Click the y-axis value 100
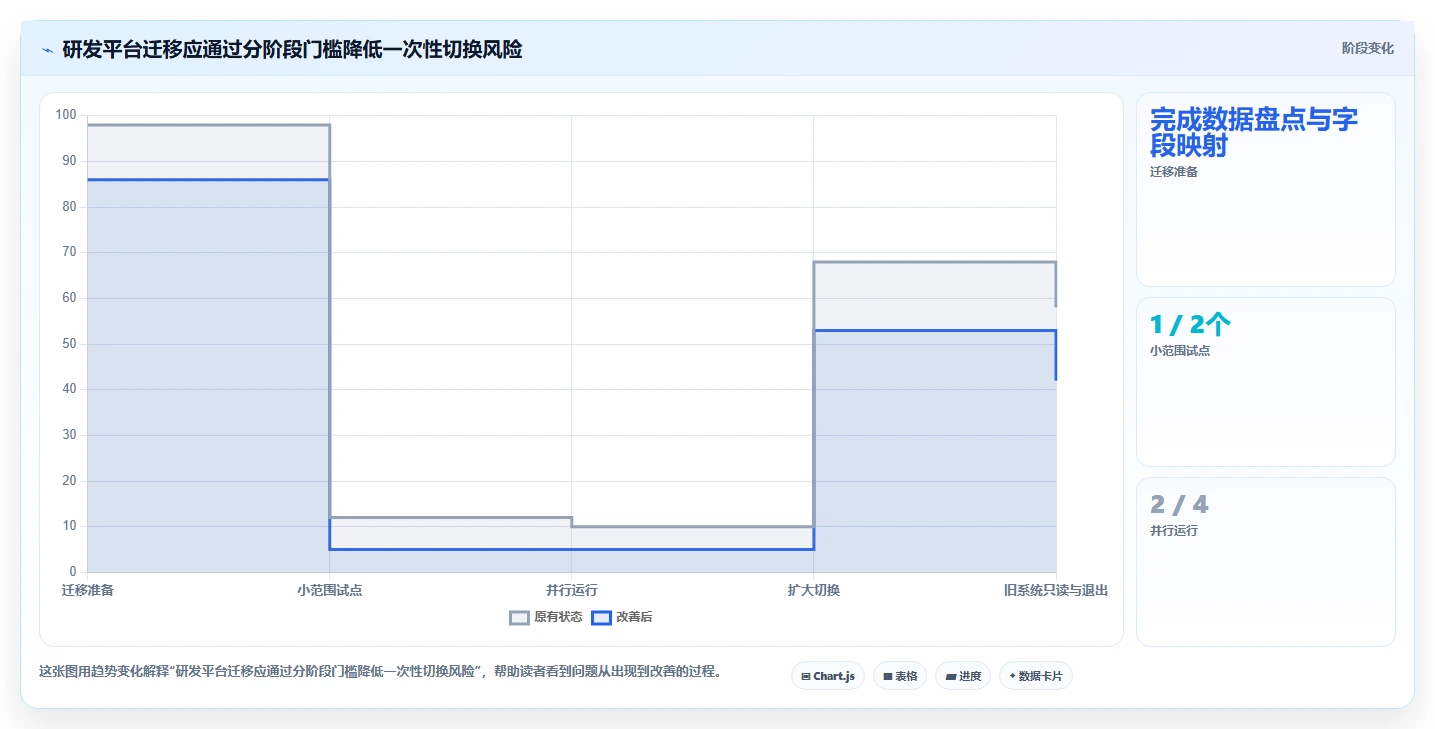 tap(66, 115)
